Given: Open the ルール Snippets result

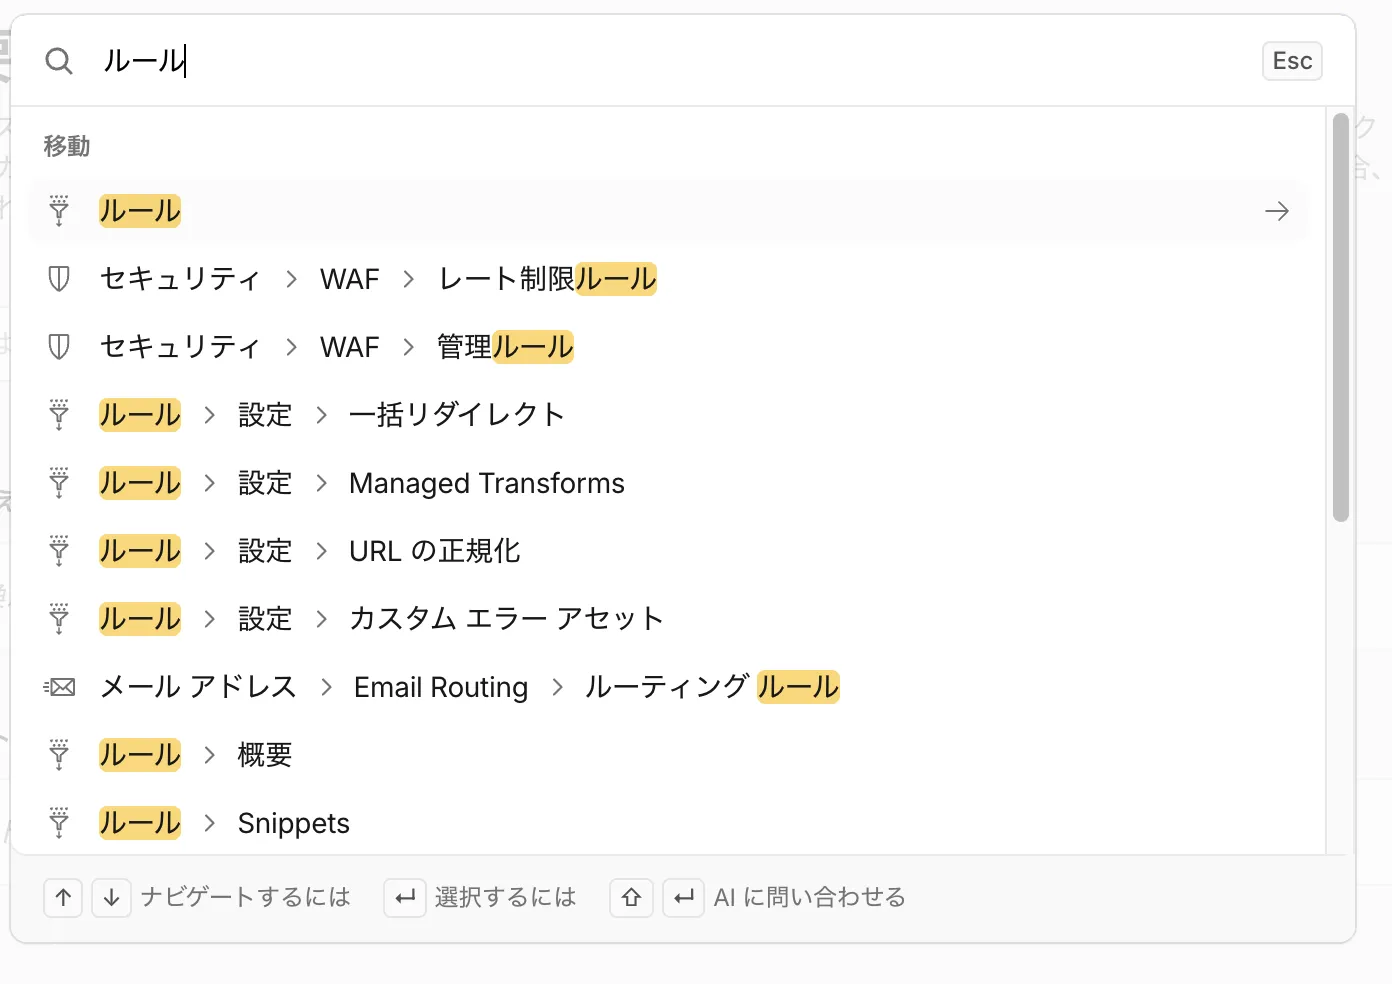Looking at the screenshot, I should (x=668, y=823).
